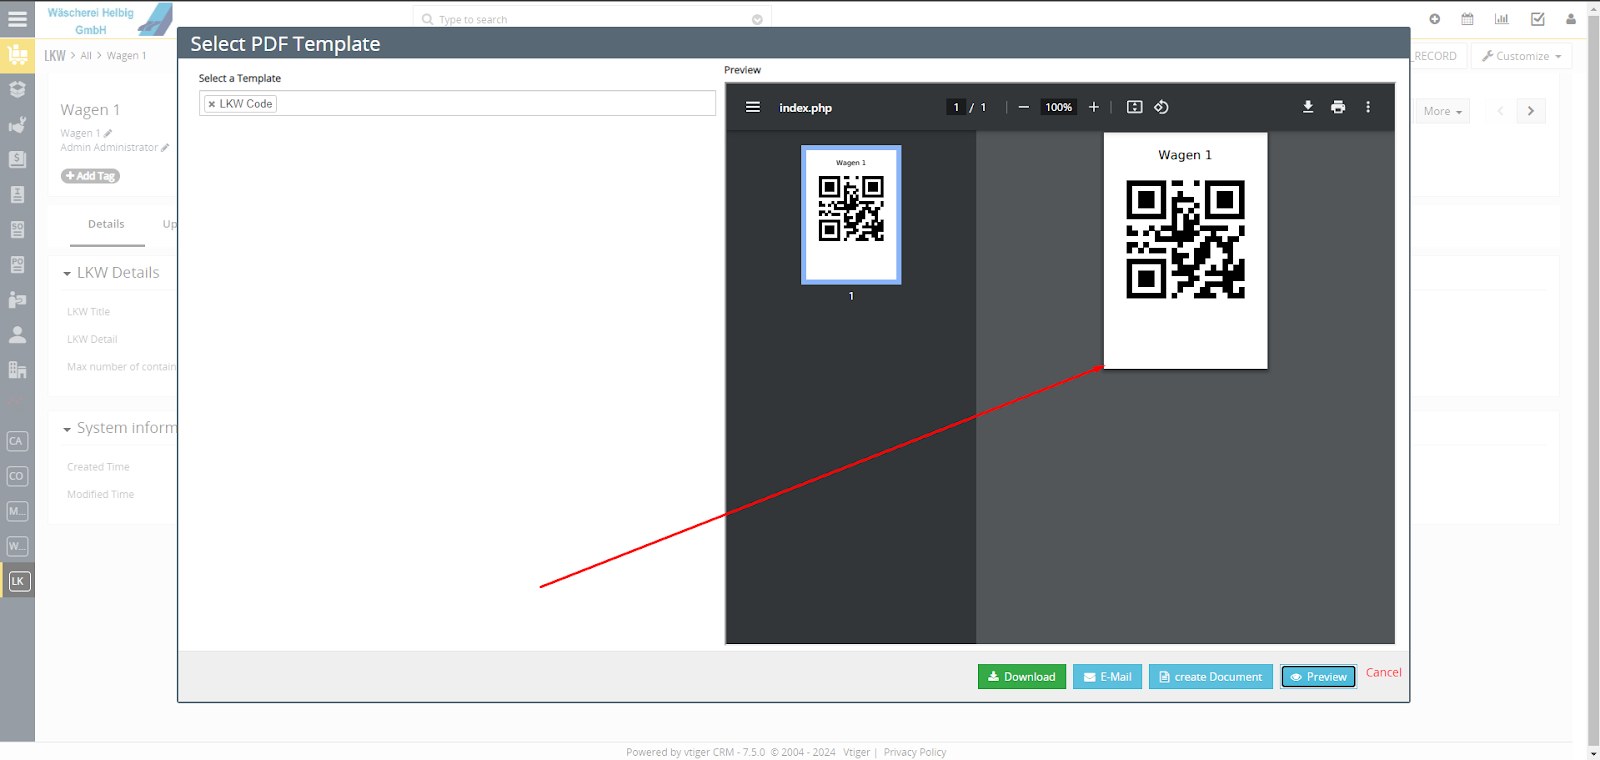Click the green Download button
The image size is (1600, 760).
pos(1022,677)
